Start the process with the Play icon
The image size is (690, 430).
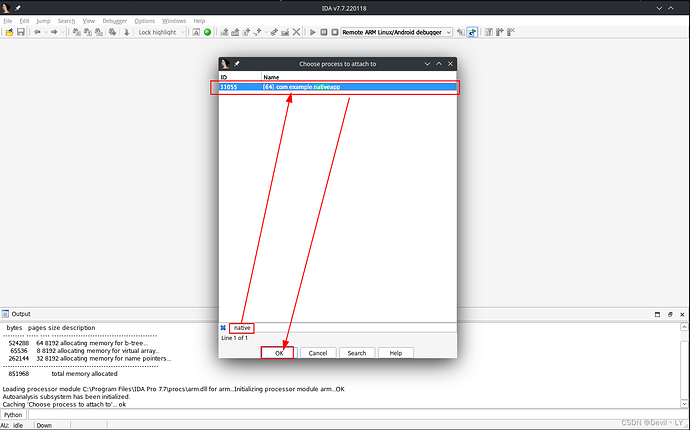point(312,32)
